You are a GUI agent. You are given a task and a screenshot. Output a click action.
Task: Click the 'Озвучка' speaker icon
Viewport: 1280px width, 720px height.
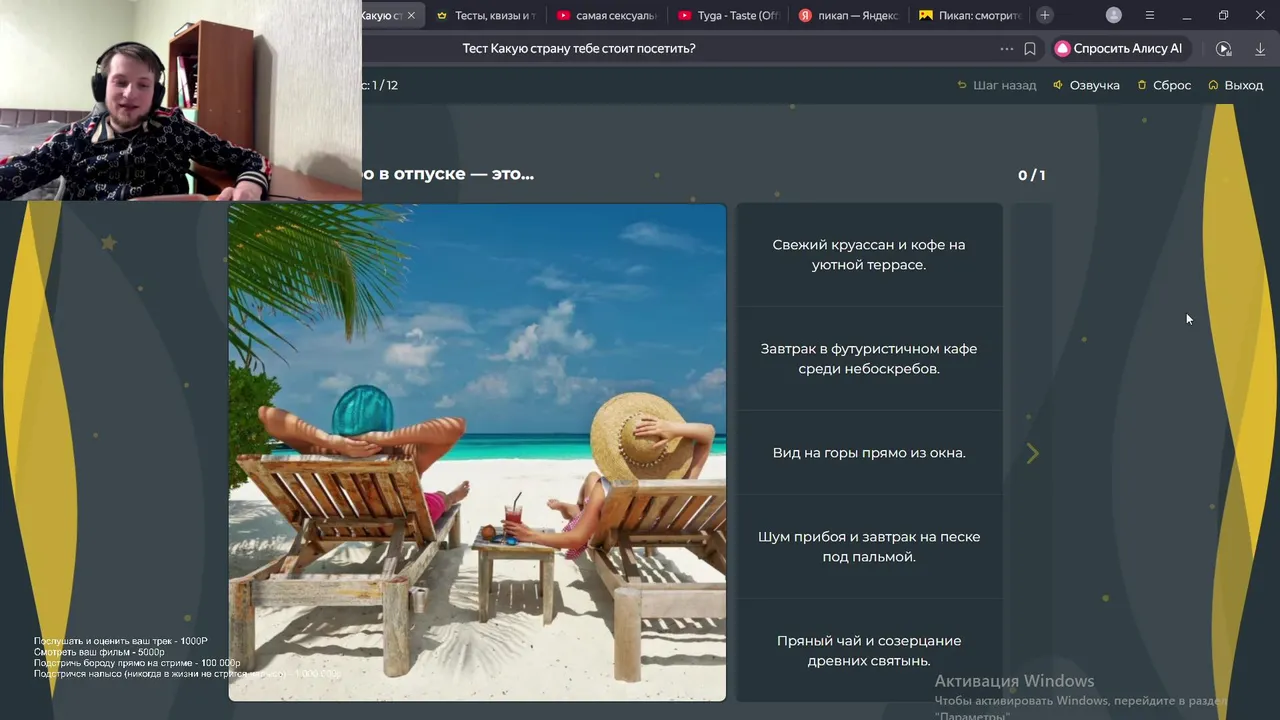pyautogui.click(x=1058, y=85)
